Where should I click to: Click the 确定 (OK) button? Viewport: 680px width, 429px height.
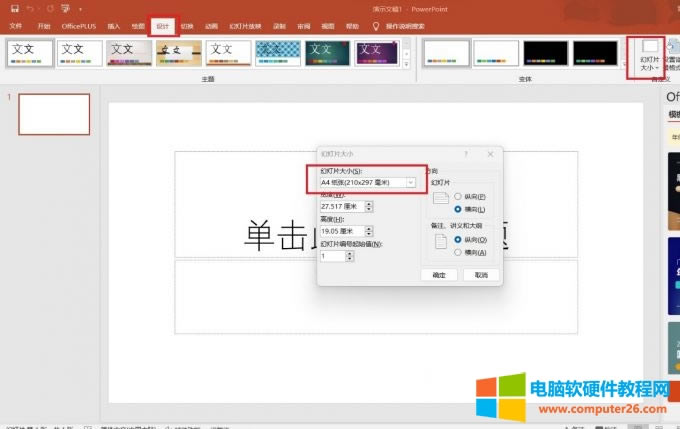click(x=439, y=274)
